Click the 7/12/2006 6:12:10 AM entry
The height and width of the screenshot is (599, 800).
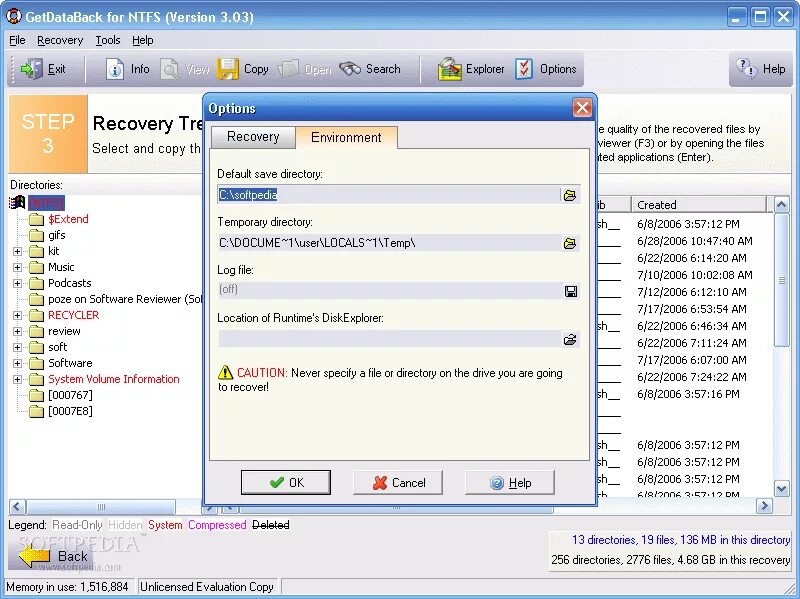691,292
